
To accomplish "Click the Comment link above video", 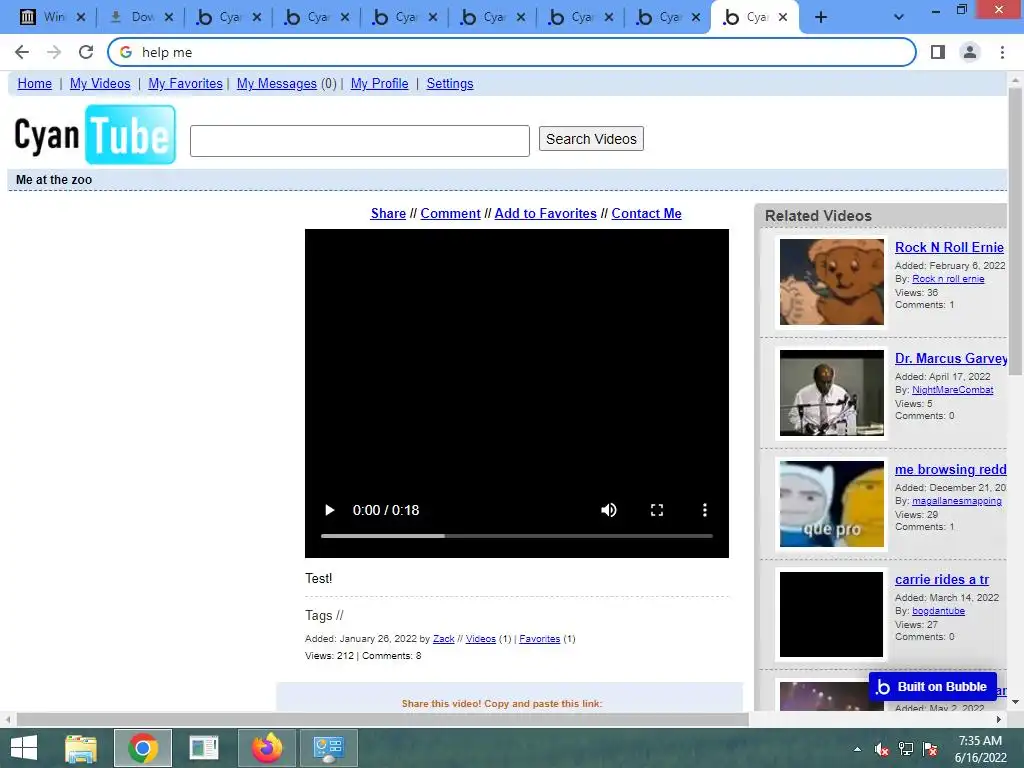I will point(451,214).
